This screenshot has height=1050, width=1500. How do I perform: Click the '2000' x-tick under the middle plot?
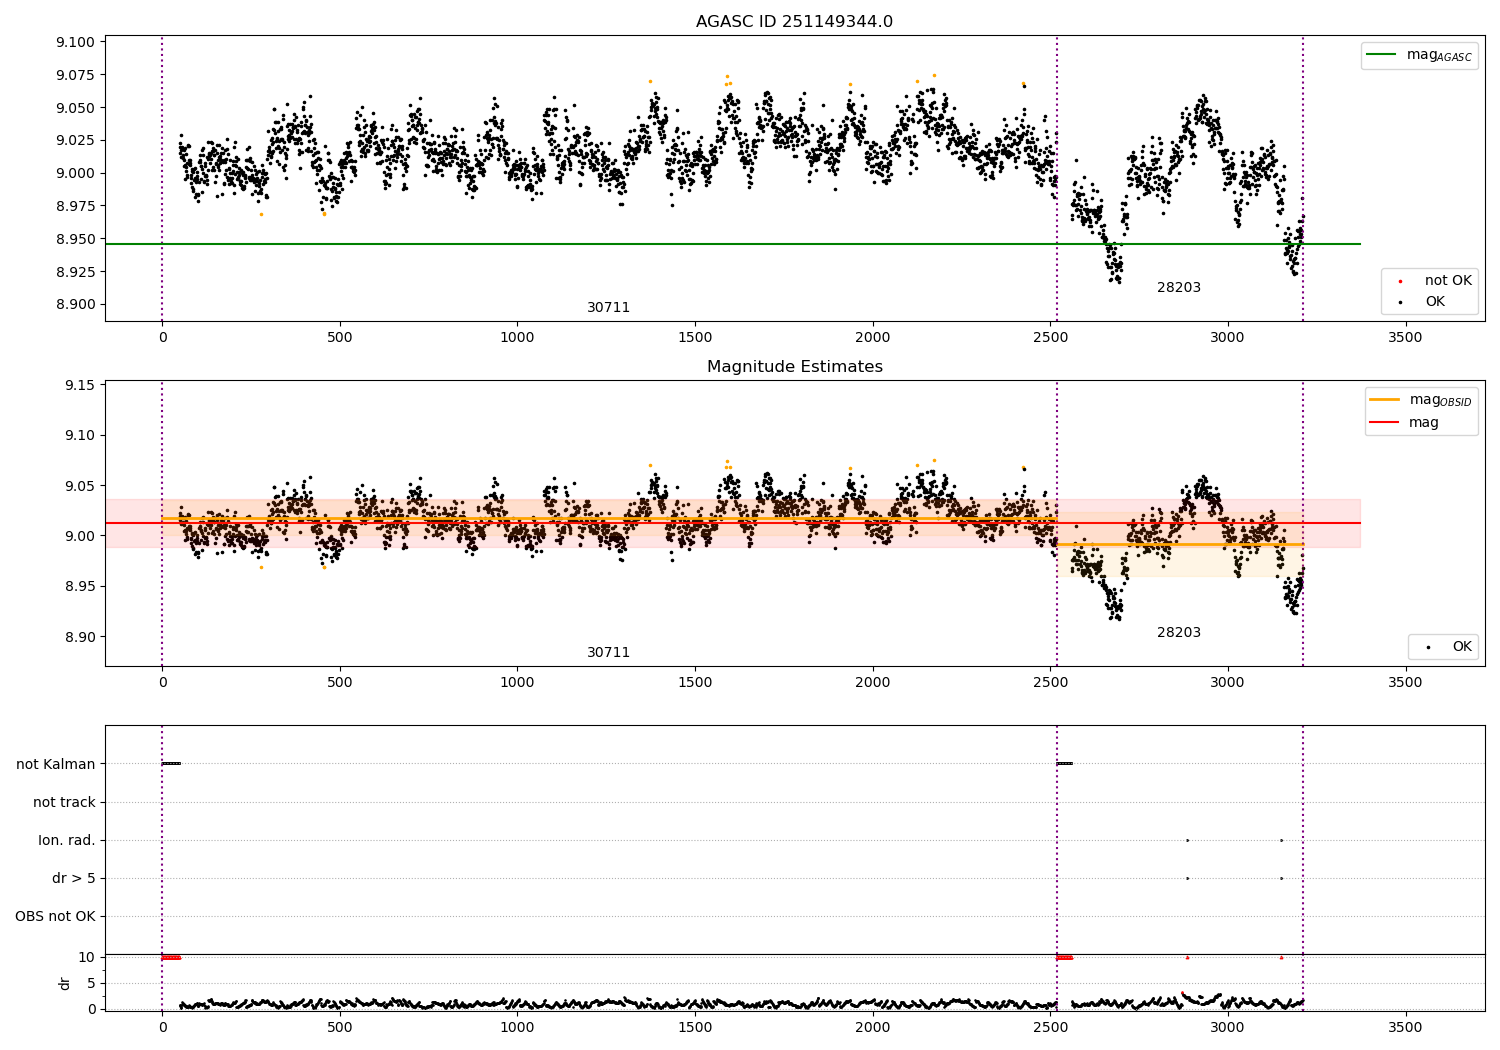(873, 683)
